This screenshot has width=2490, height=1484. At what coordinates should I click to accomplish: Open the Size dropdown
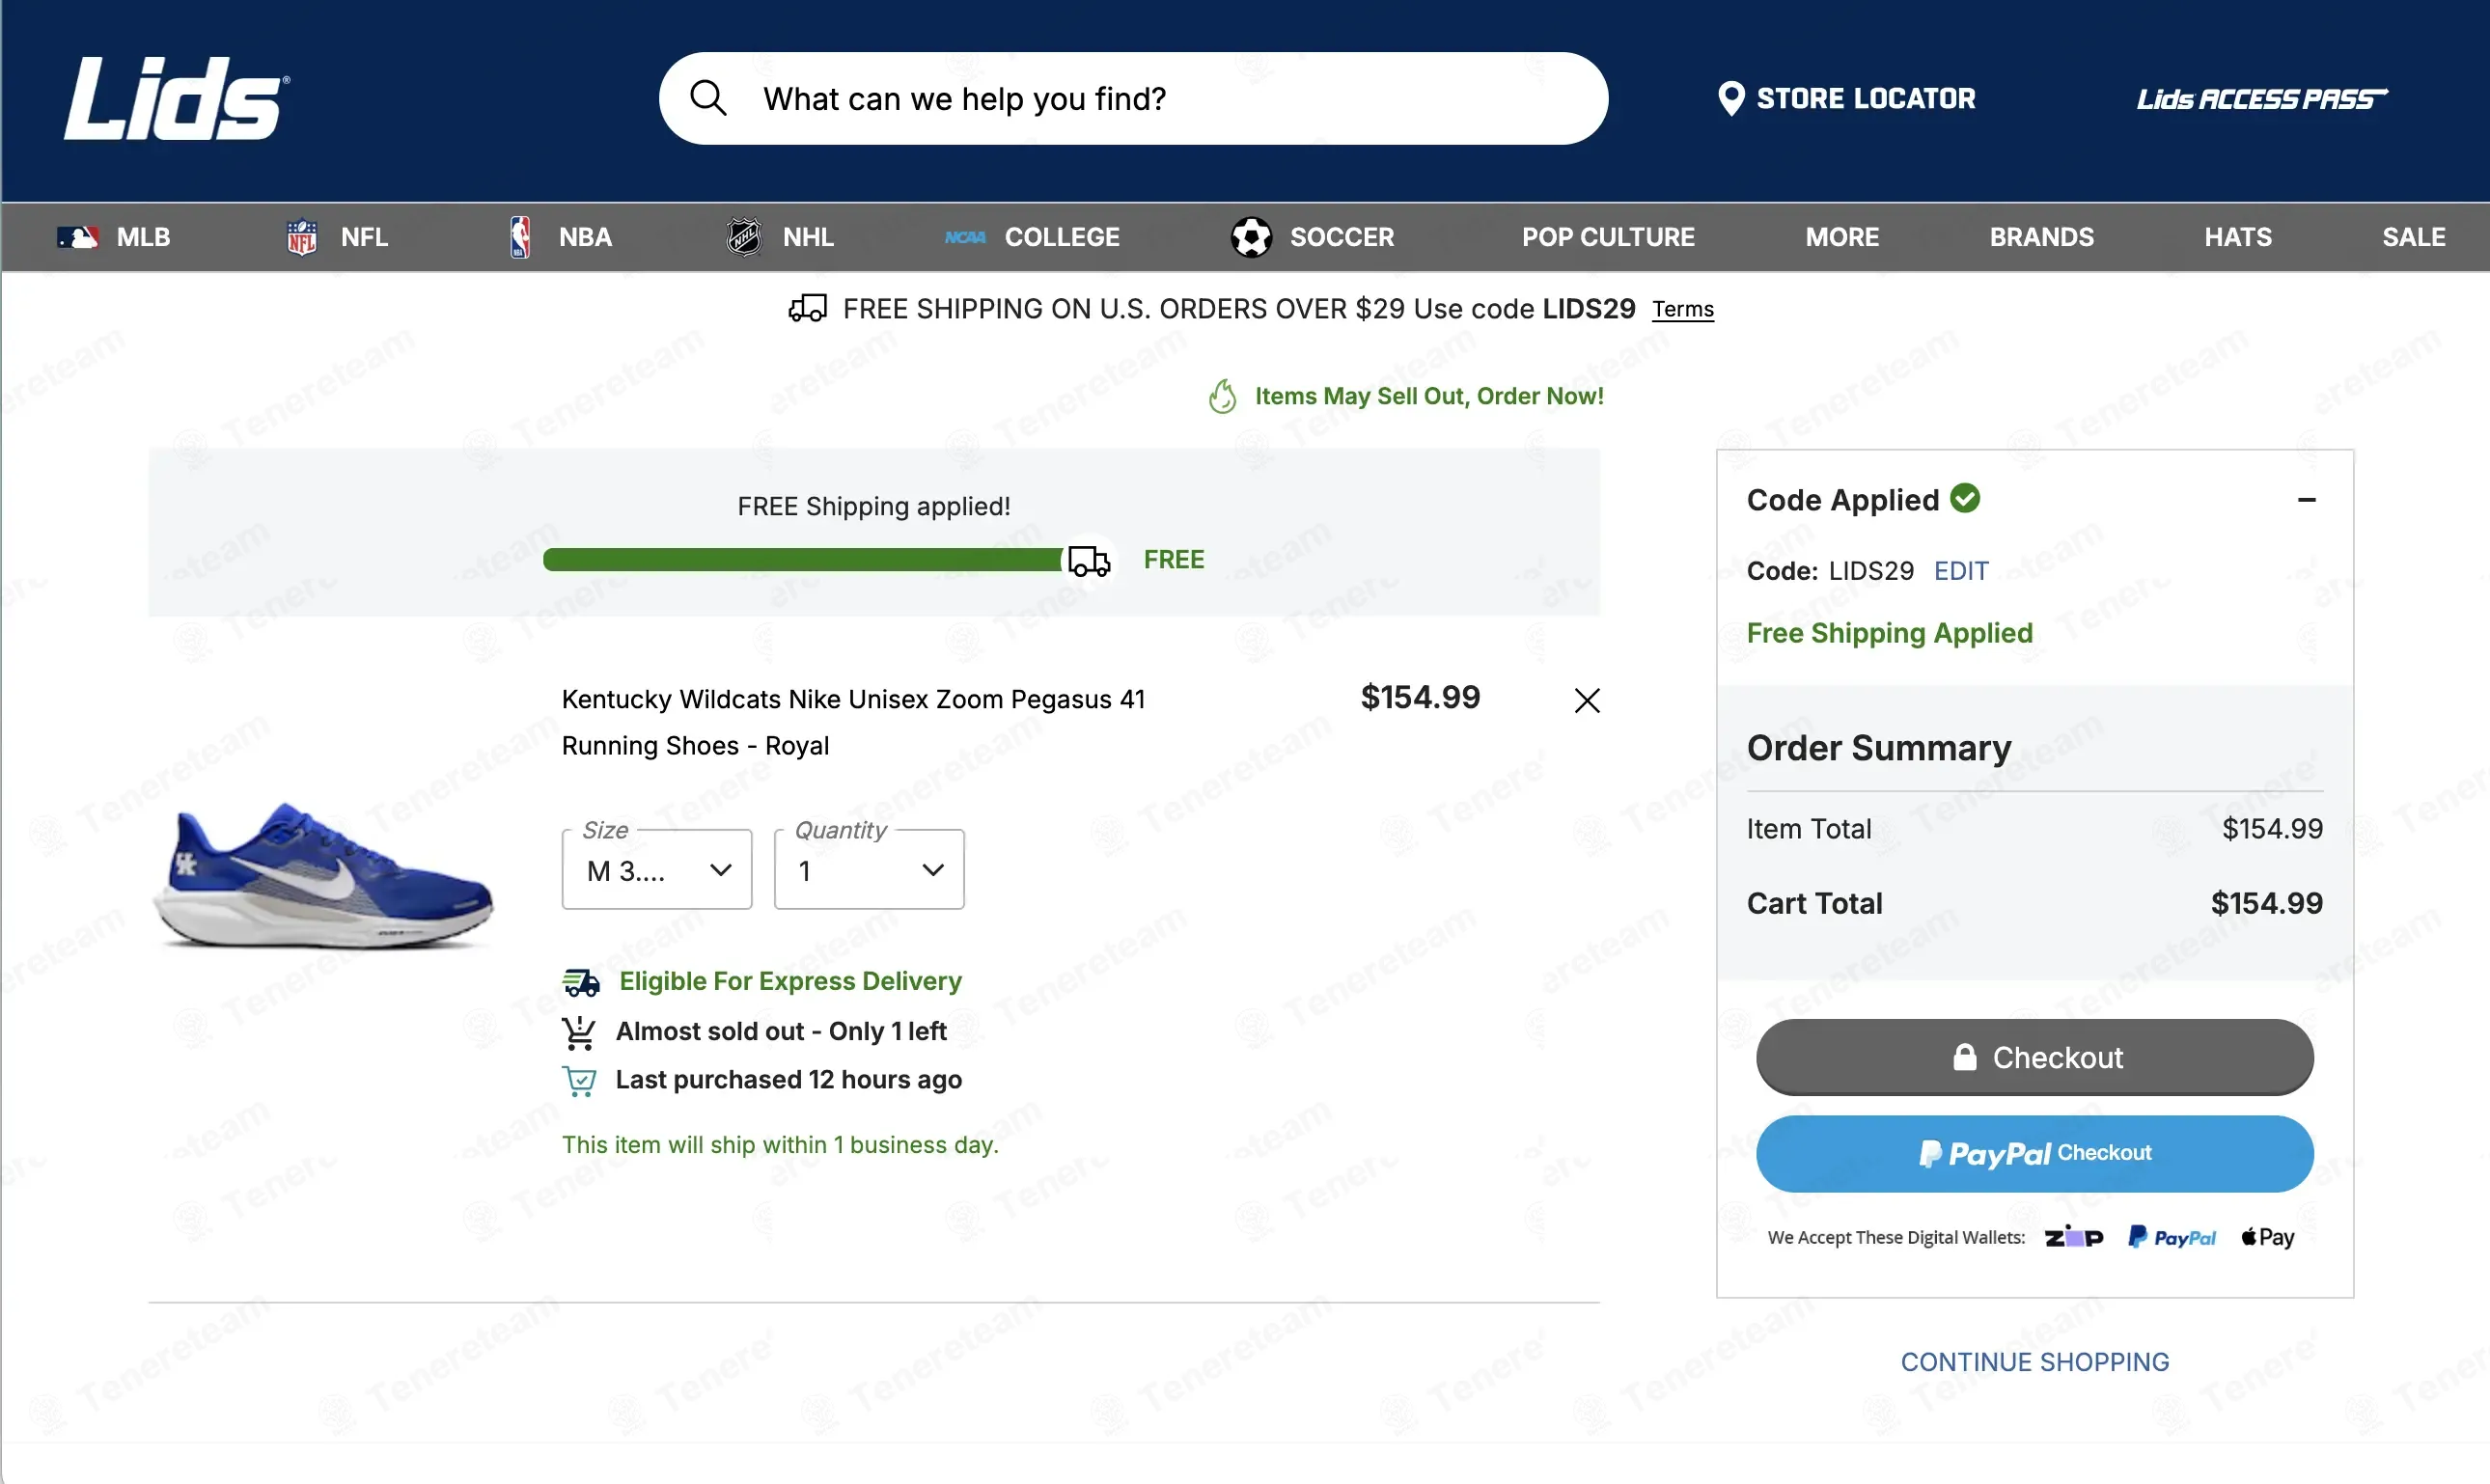click(657, 870)
